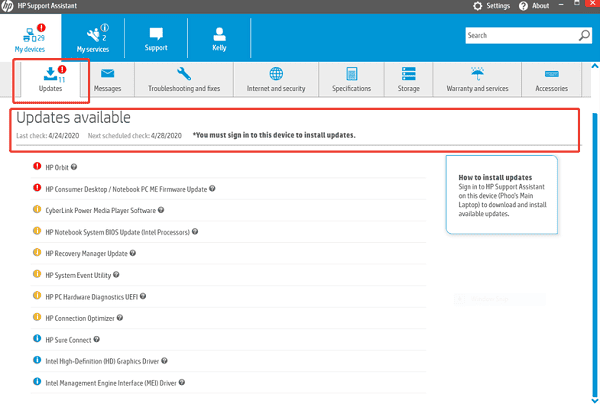Click the vertical scrollbar on right edge
Screen dimensions: 600x404
(596, 250)
